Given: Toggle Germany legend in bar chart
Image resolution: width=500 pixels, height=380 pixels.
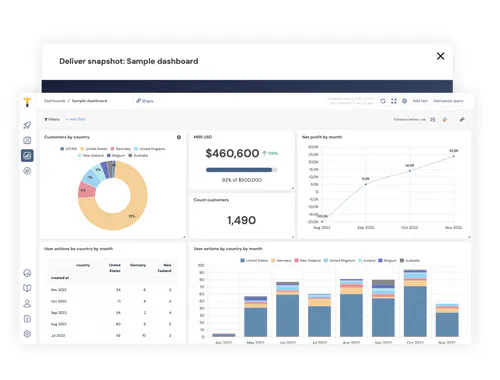Looking at the screenshot, I should [x=281, y=260].
